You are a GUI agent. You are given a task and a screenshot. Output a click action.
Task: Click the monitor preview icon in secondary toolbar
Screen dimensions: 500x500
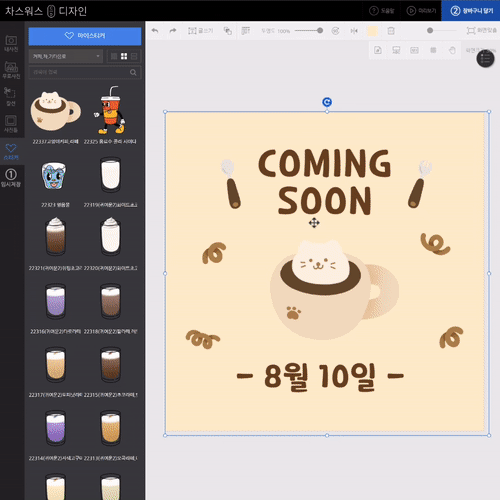(396, 50)
